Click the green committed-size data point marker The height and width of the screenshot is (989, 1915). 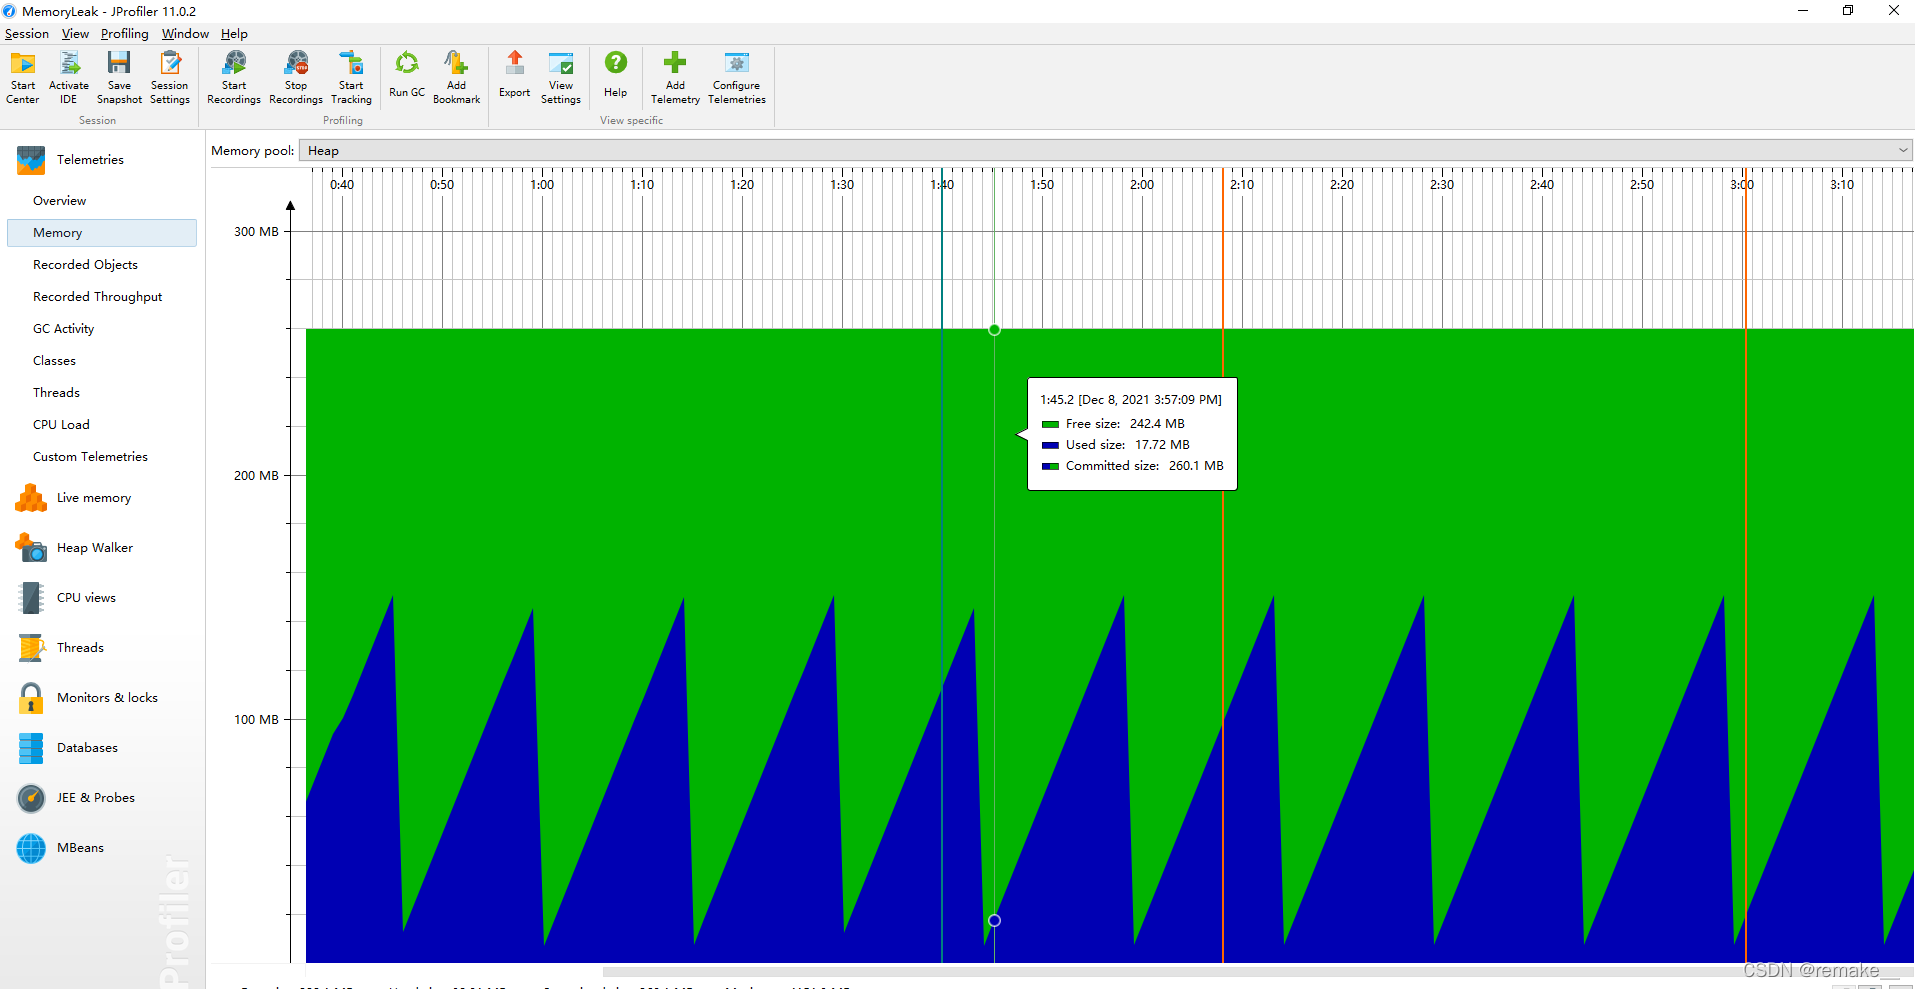994,329
